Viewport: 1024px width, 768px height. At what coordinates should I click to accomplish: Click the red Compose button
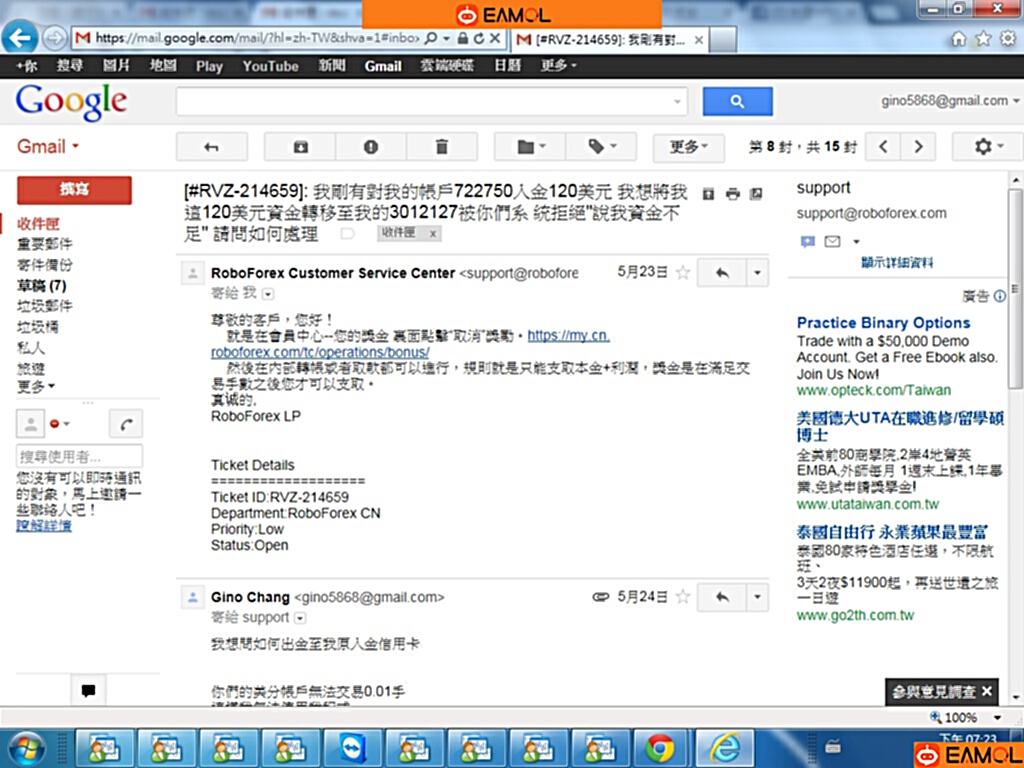coord(74,190)
